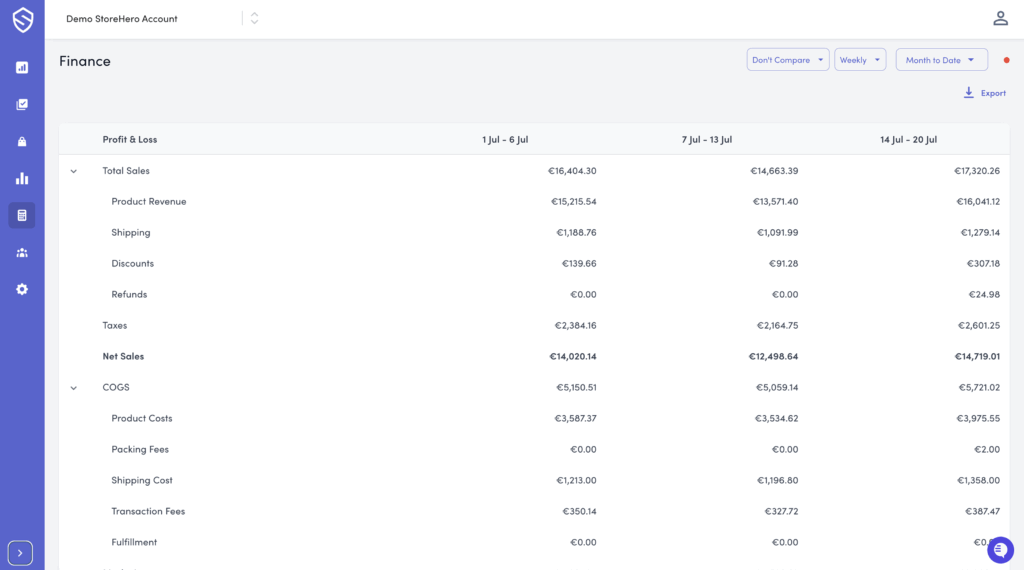1024x570 pixels.
Task: Open the Don't Compare dropdown
Action: click(788, 60)
